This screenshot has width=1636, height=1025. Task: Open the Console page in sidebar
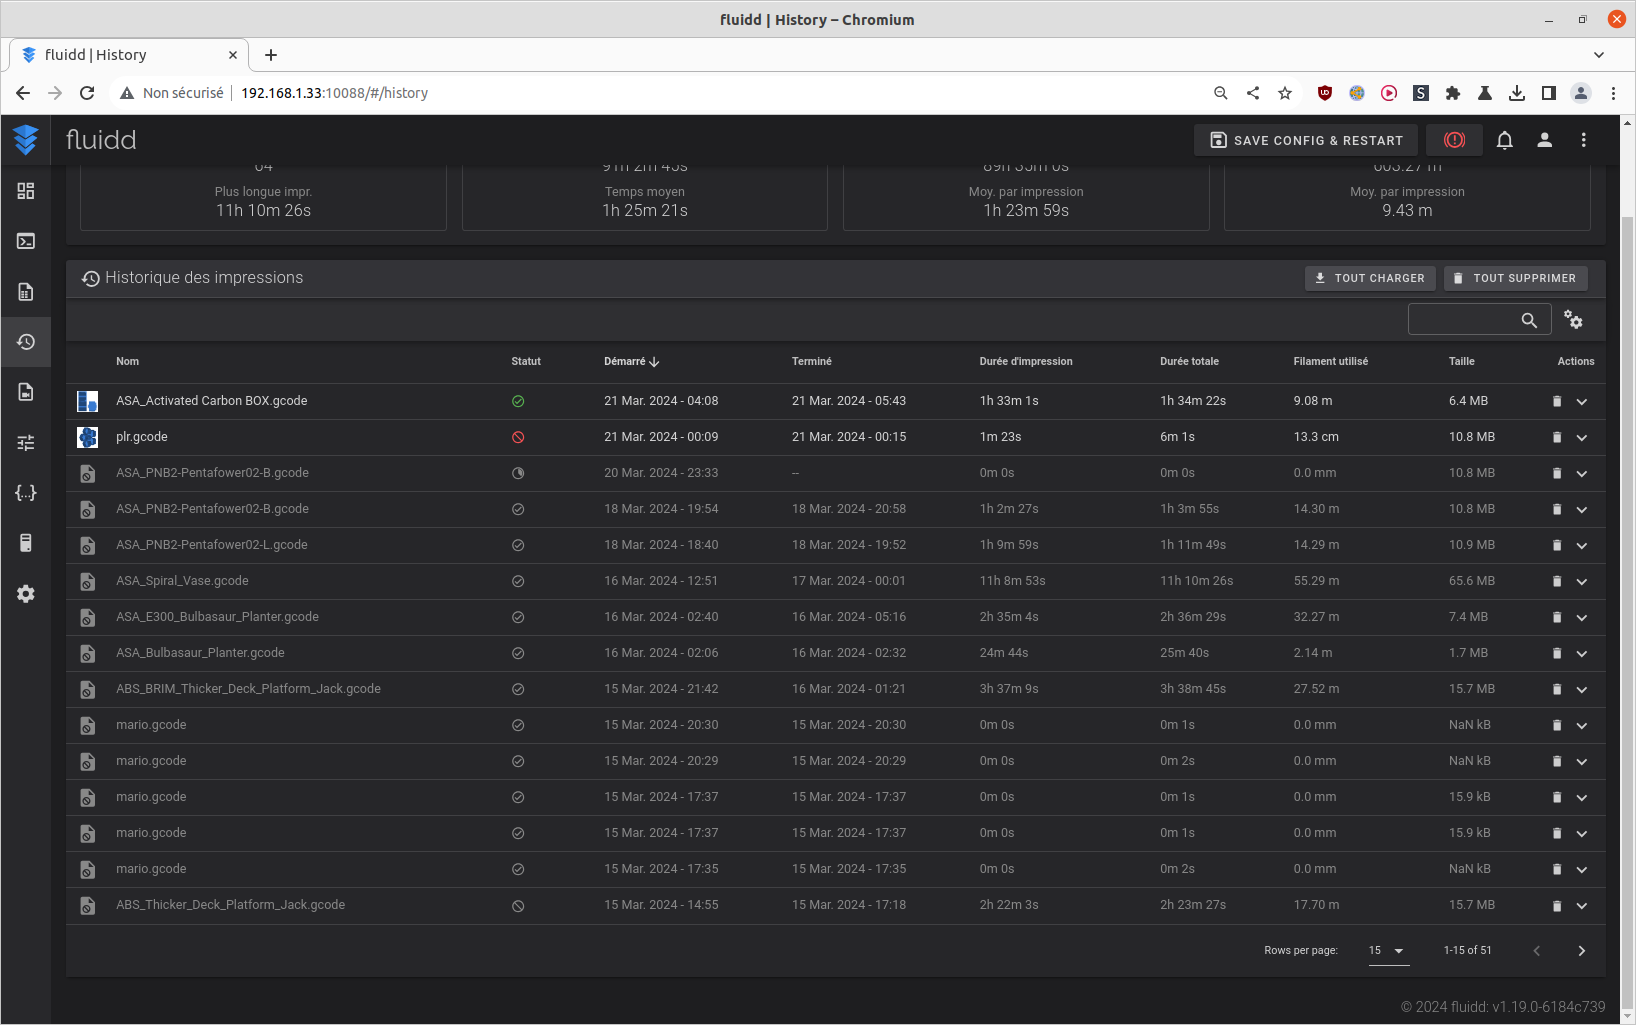(x=26, y=241)
